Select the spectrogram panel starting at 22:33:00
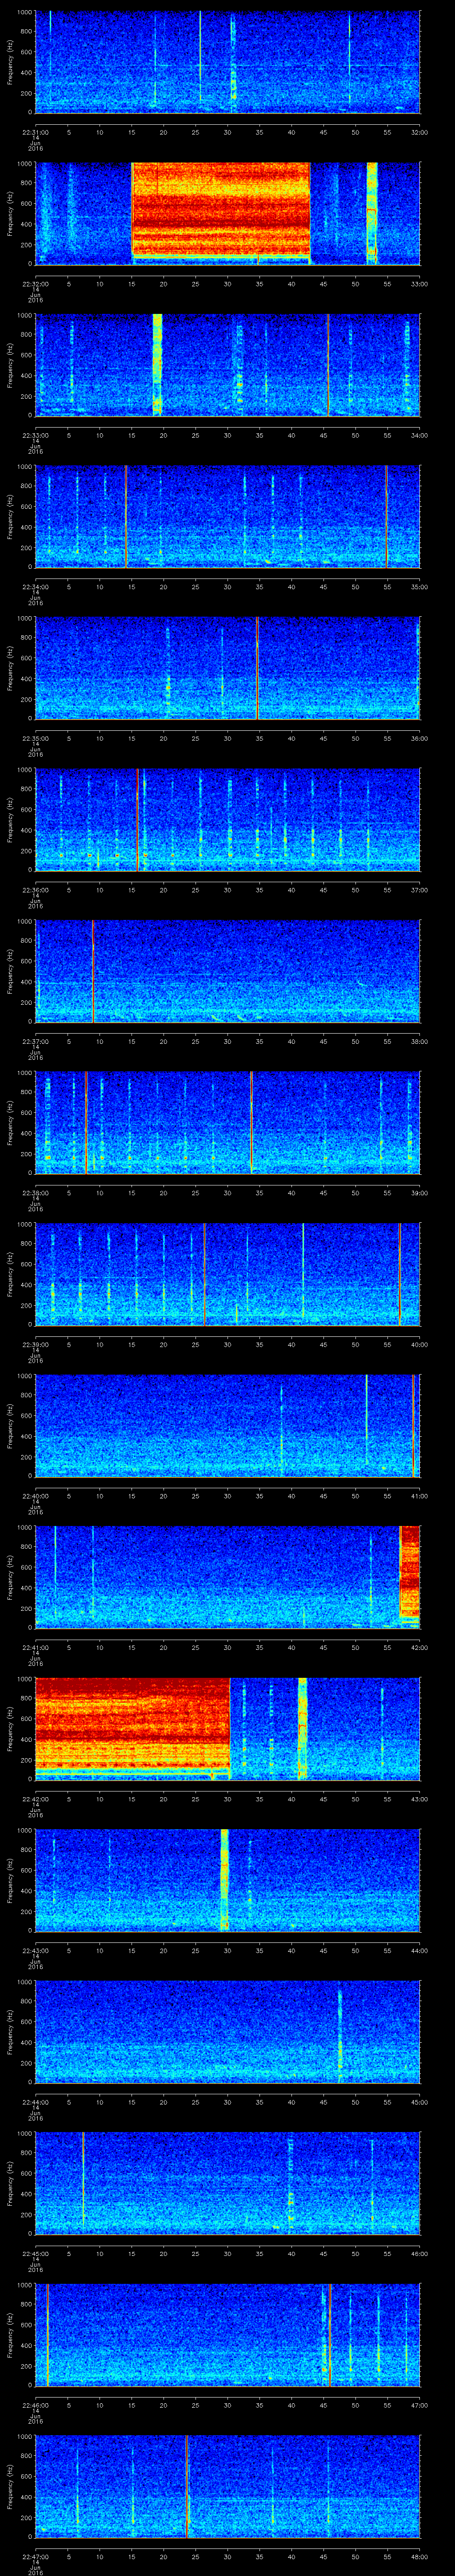The image size is (455, 2576). coord(228,364)
